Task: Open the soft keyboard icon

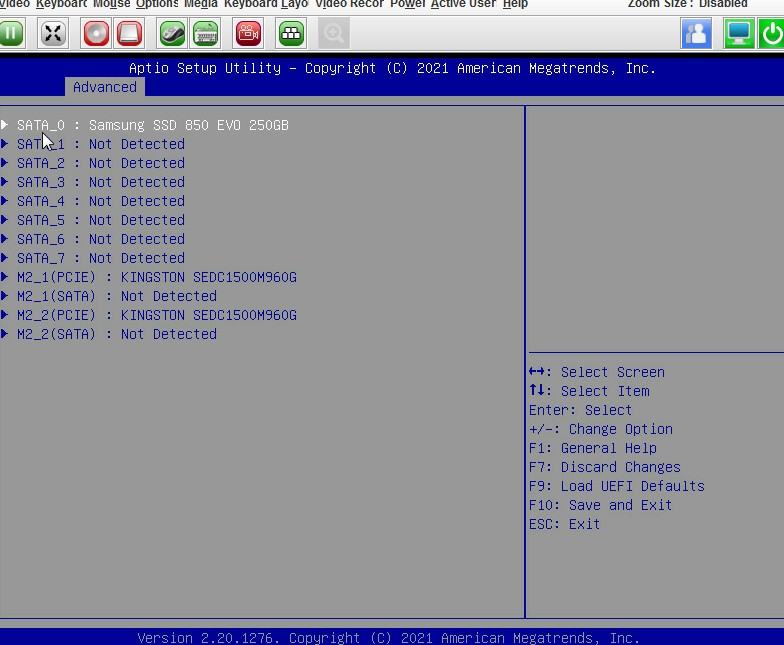Action: pyautogui.click(x=205, y=34)
